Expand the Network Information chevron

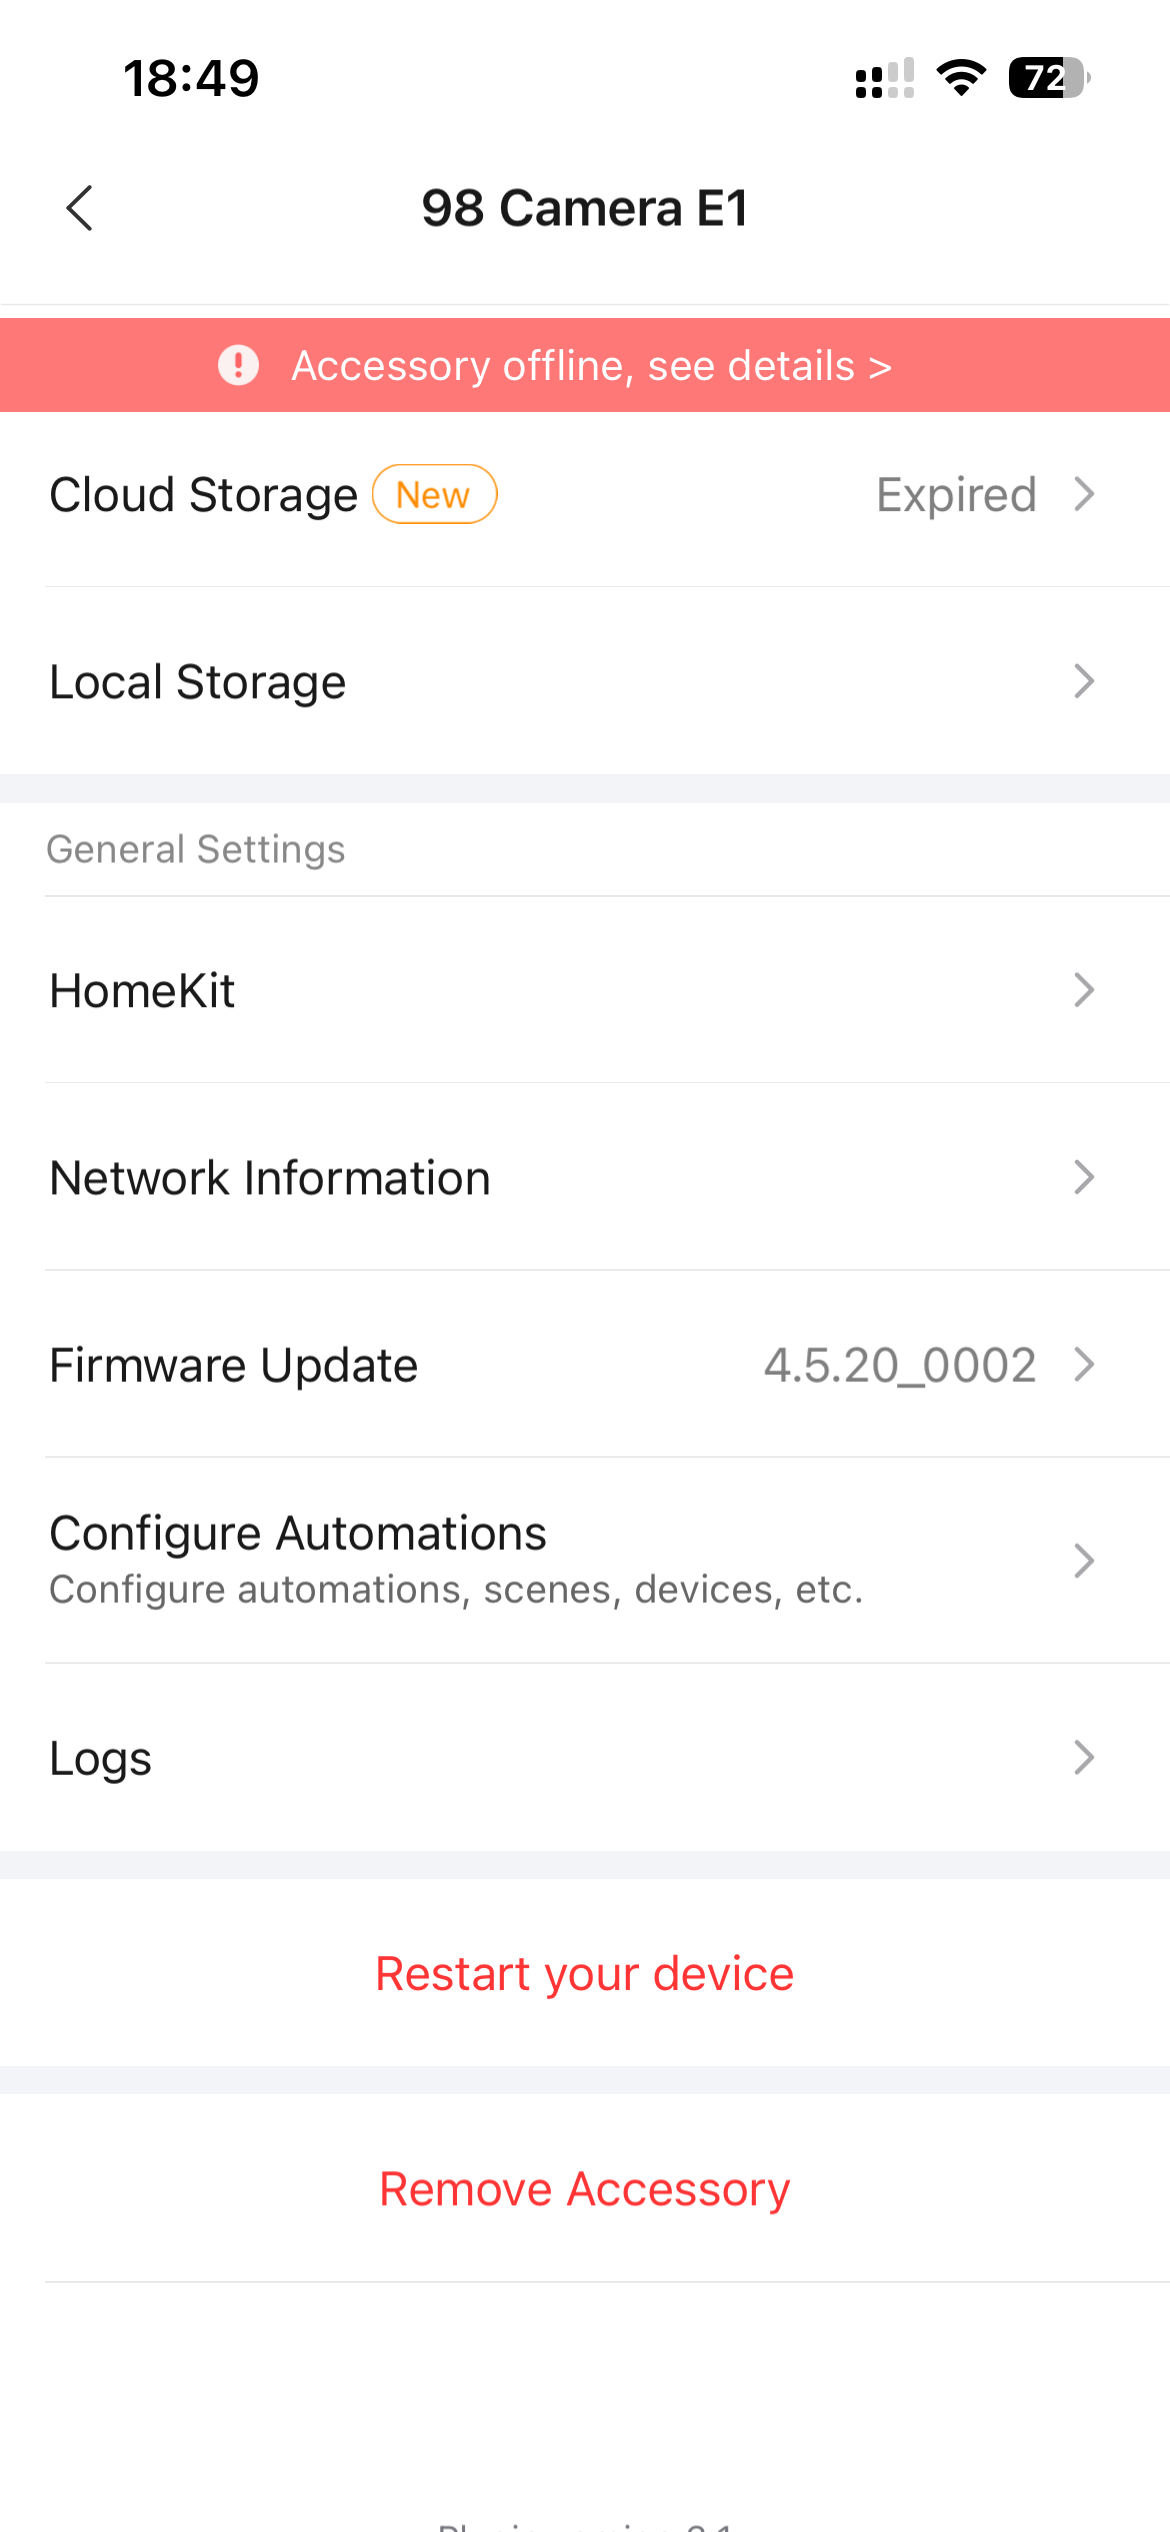pyautogui.click(x=1084, y=1177)
